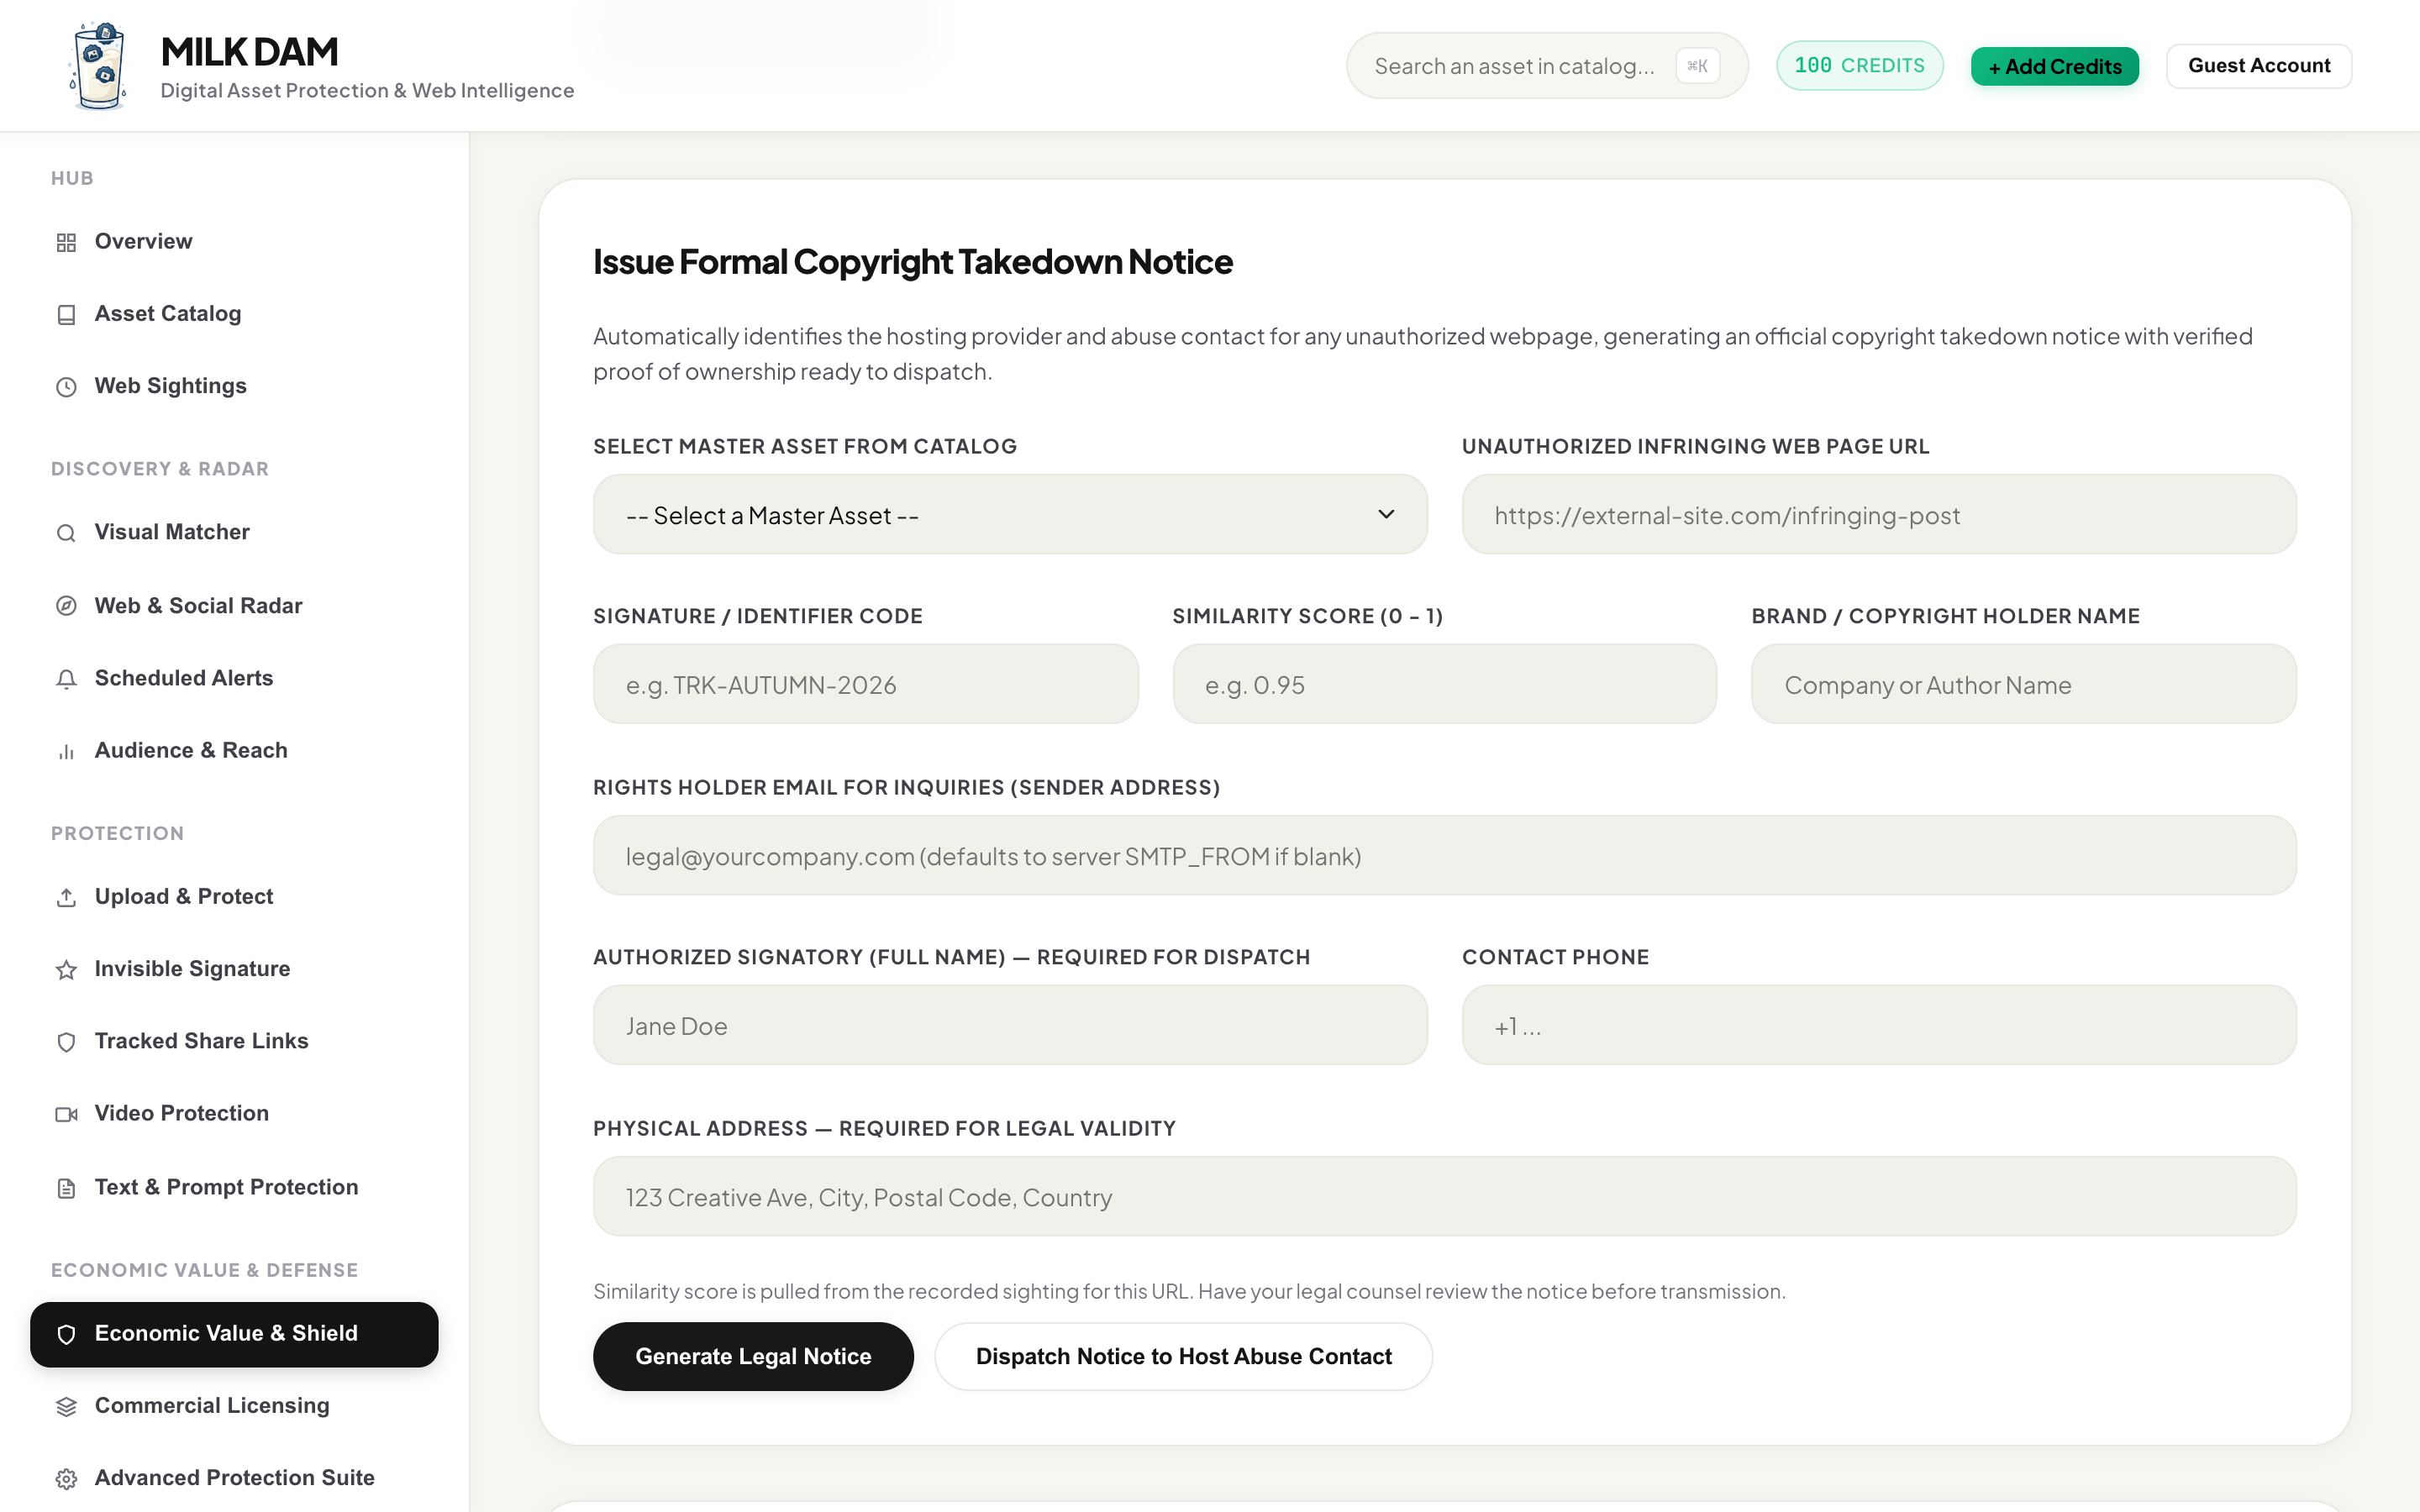Click the Video Protection camera icon
2420x1512 pixels.
(x=66, y=1114)
